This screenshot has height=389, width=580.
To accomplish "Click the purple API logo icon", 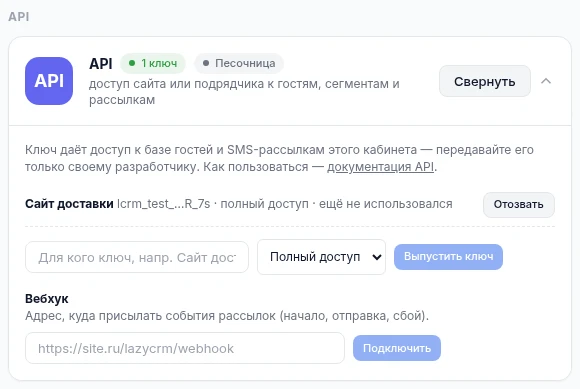I will click(x=49, y=81).
